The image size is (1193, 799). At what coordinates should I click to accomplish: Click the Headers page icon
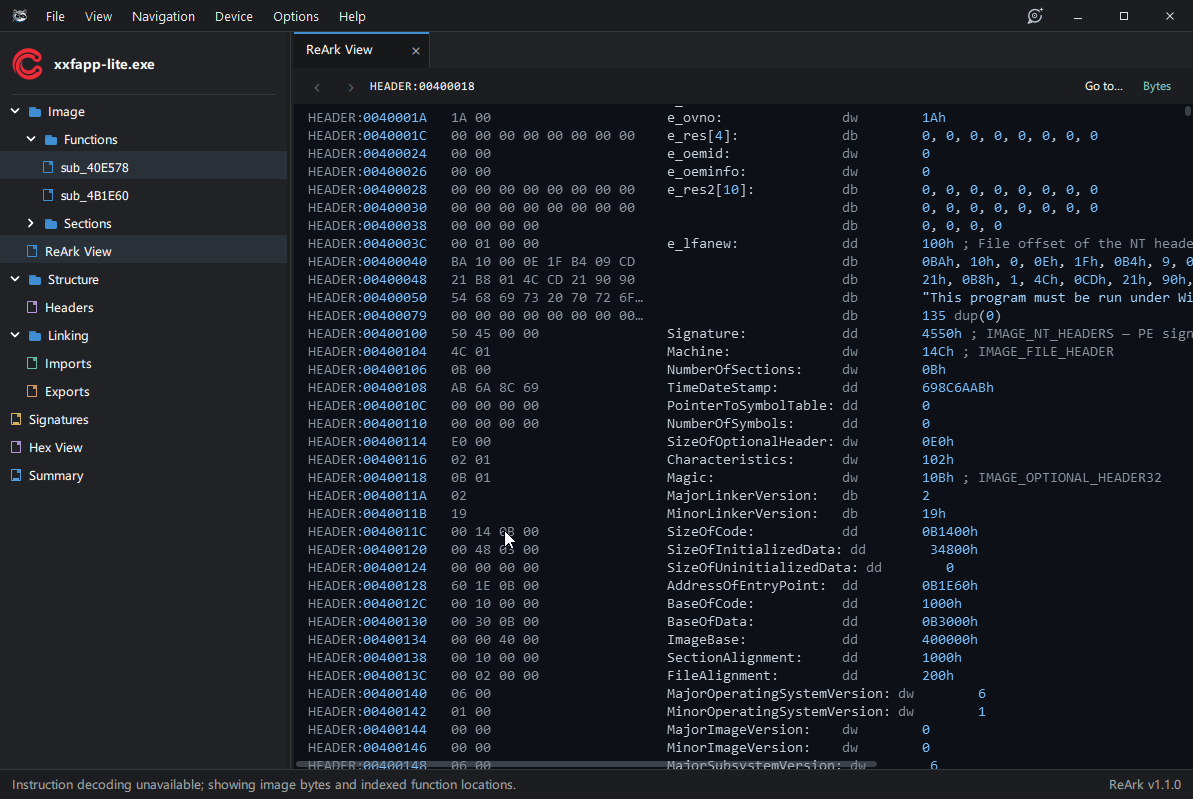click(x=32, y=307)
